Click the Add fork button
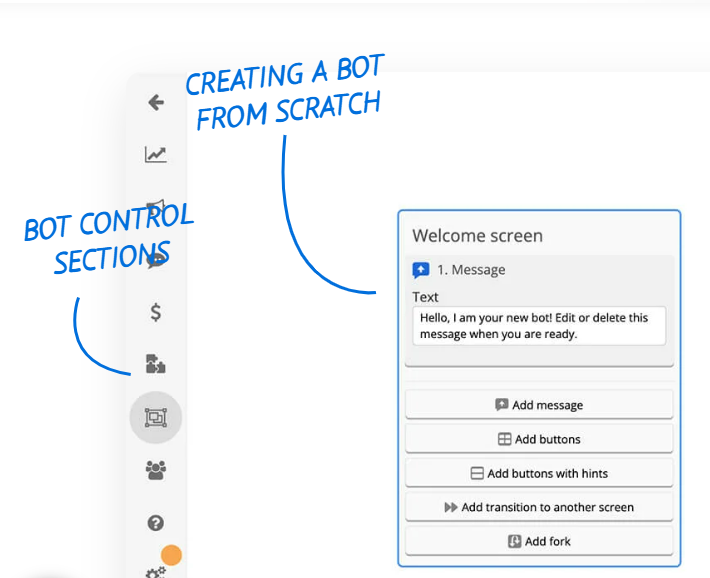The height and width of the screenshot is (578, 710). (x=539, y=541)
